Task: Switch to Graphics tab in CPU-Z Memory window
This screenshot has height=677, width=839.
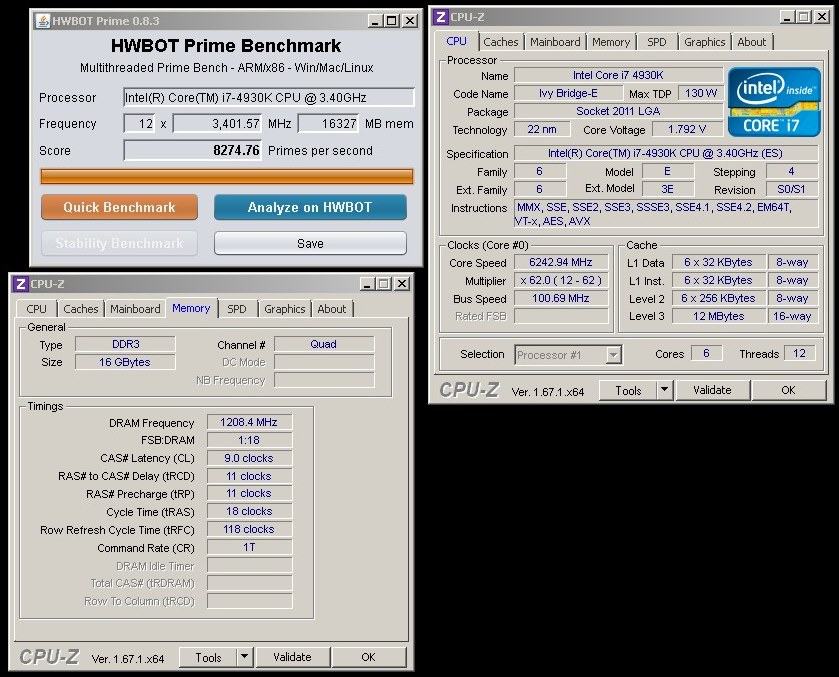Action: 285,309
